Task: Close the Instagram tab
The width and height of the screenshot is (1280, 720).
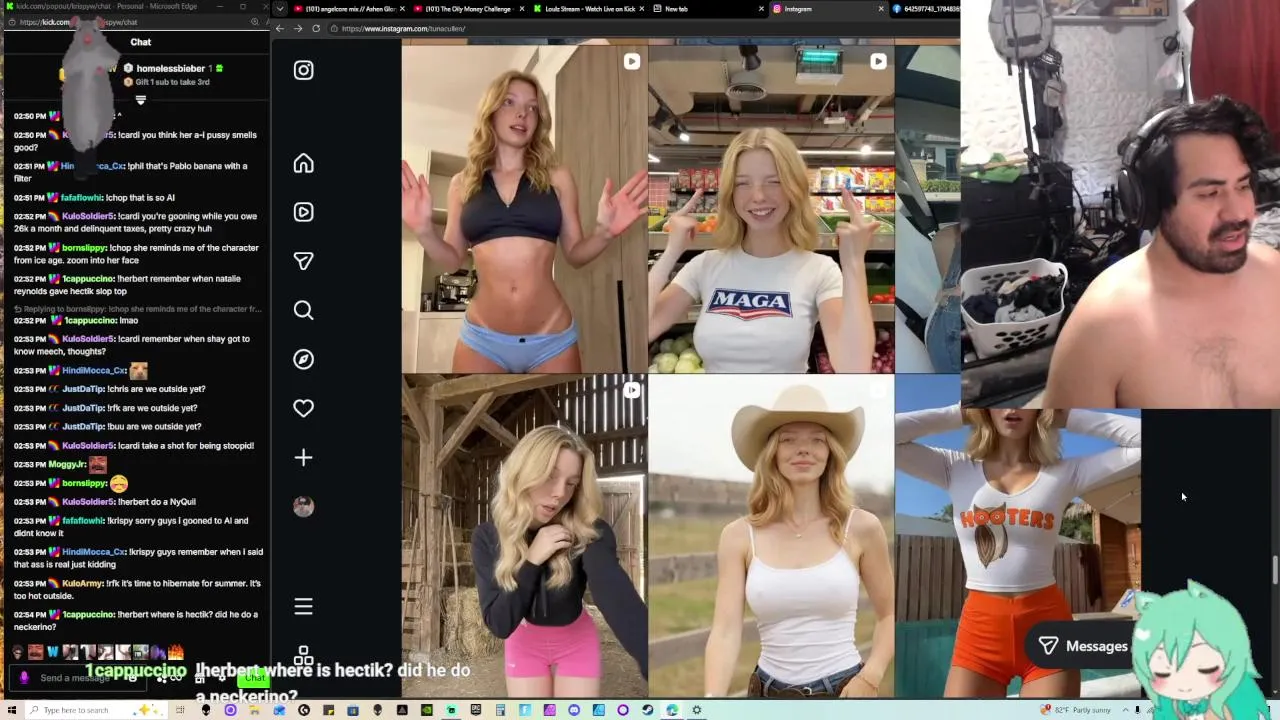Action: [881, 9]
